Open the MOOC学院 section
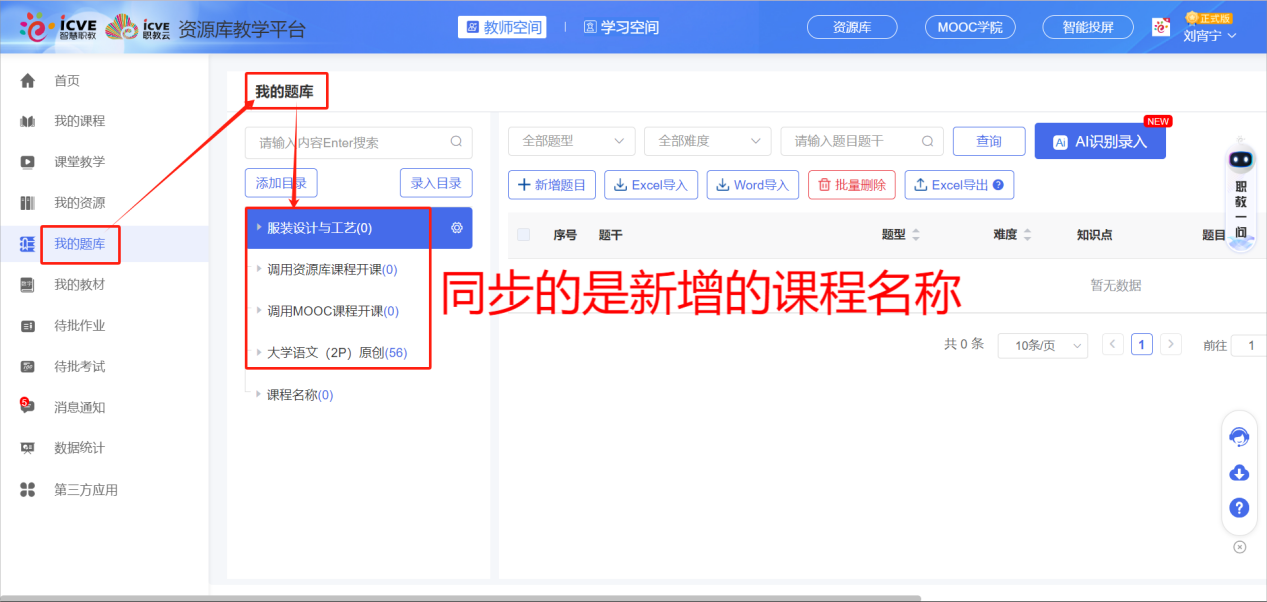The height and width of the screenshot is (602, 1267). click(969, 27)
